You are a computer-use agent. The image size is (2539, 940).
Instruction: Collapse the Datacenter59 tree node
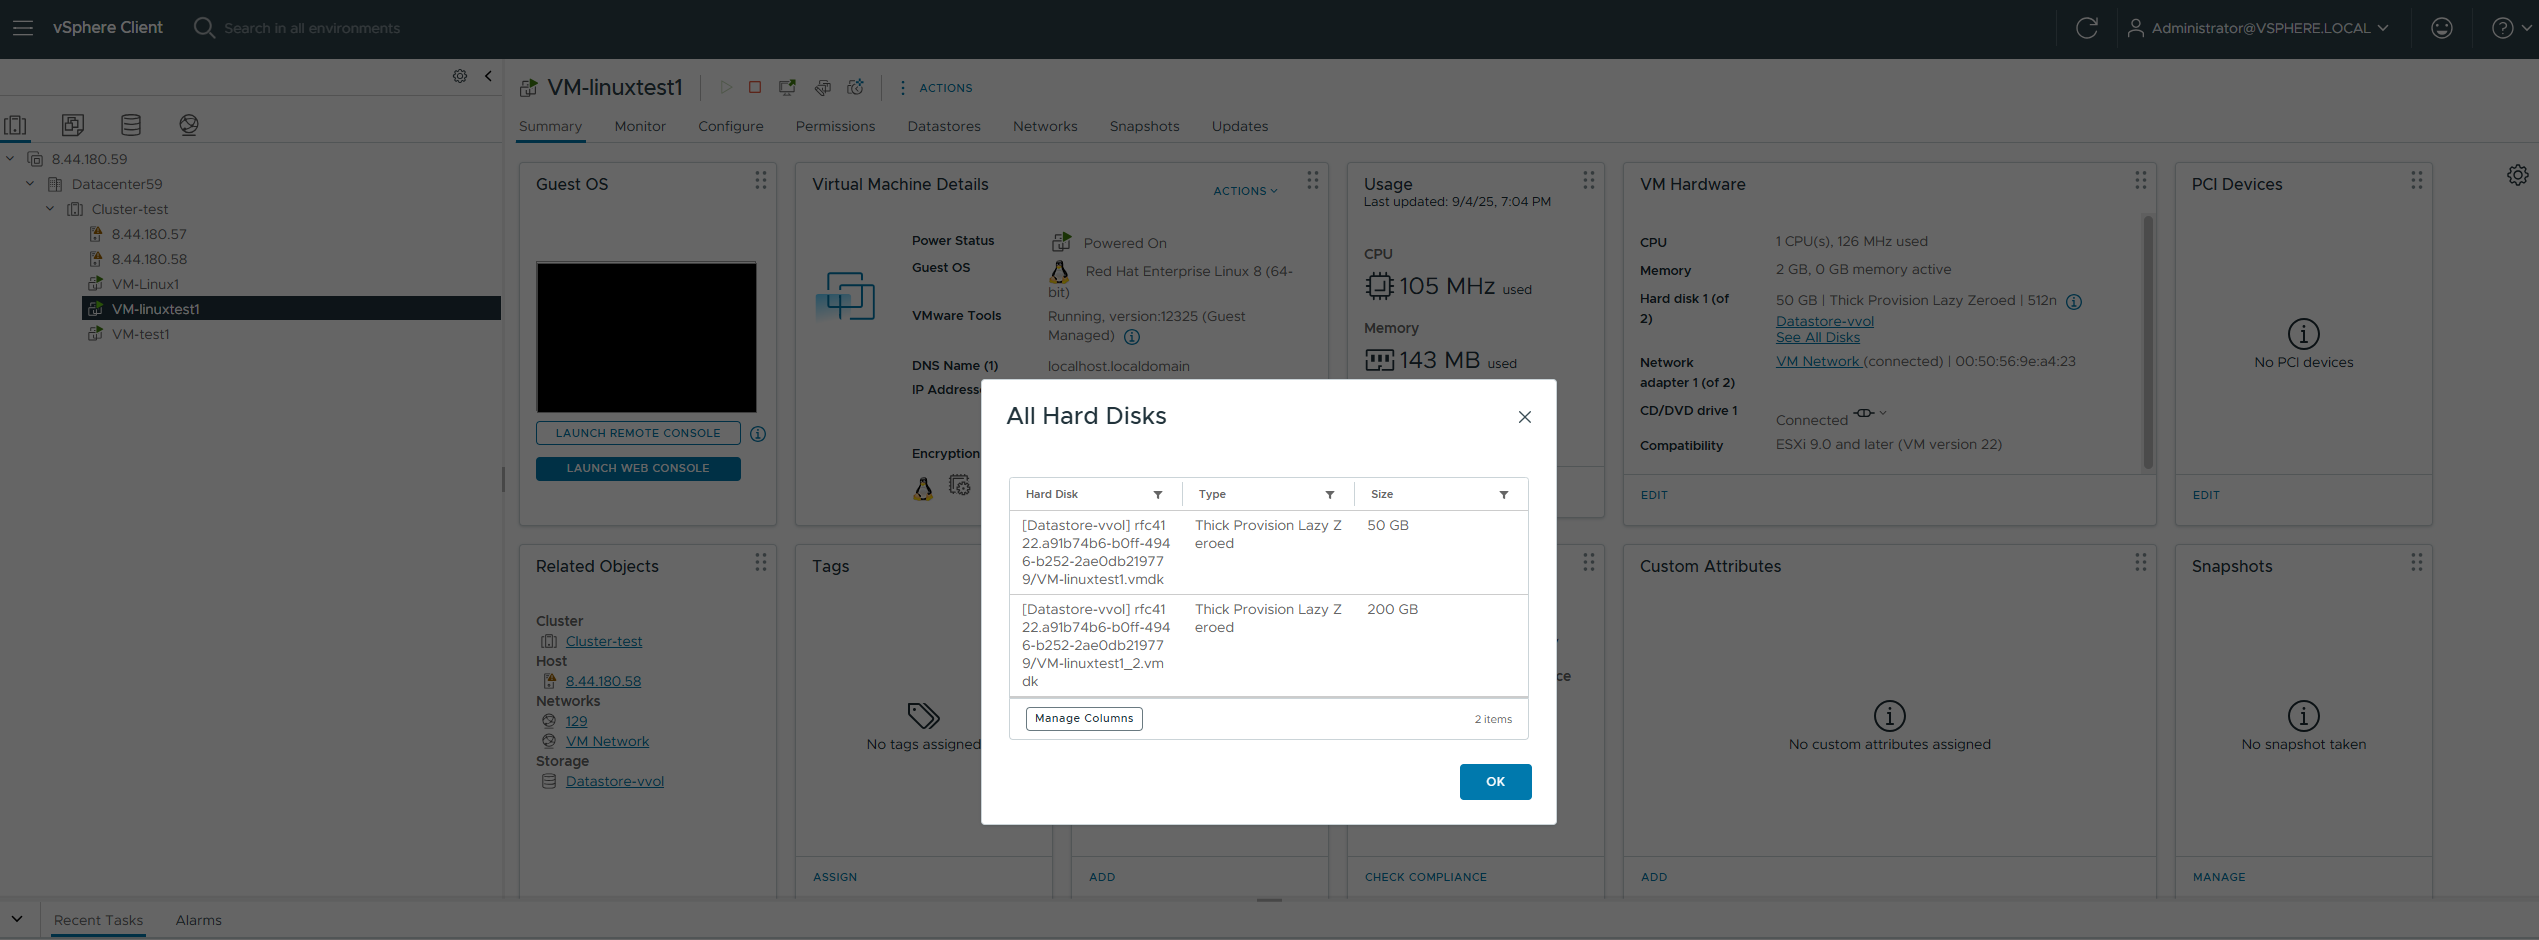tap(30, 183)
